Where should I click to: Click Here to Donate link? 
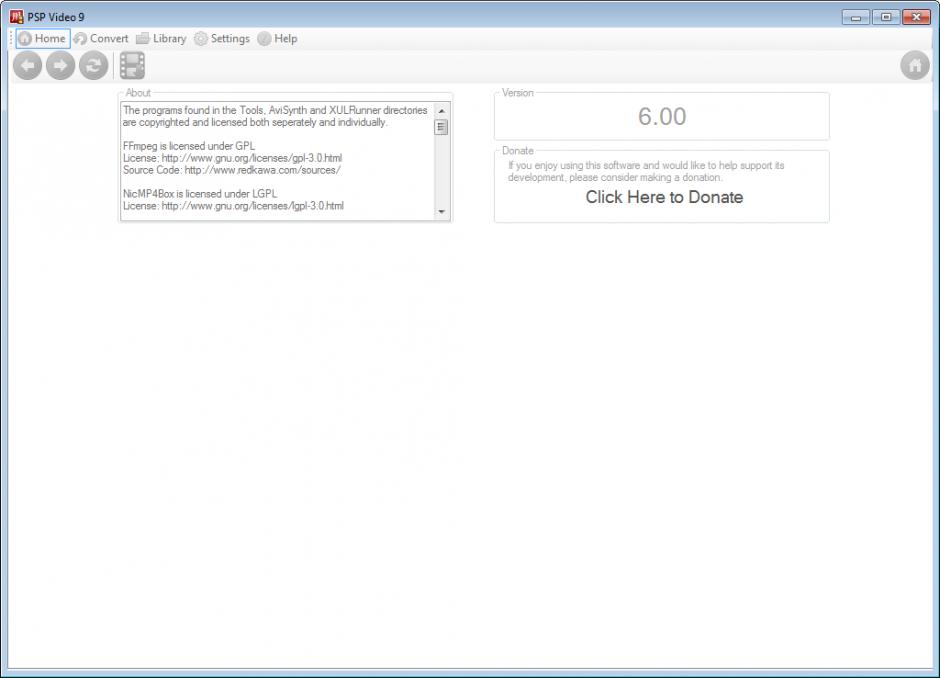point(664,197)
